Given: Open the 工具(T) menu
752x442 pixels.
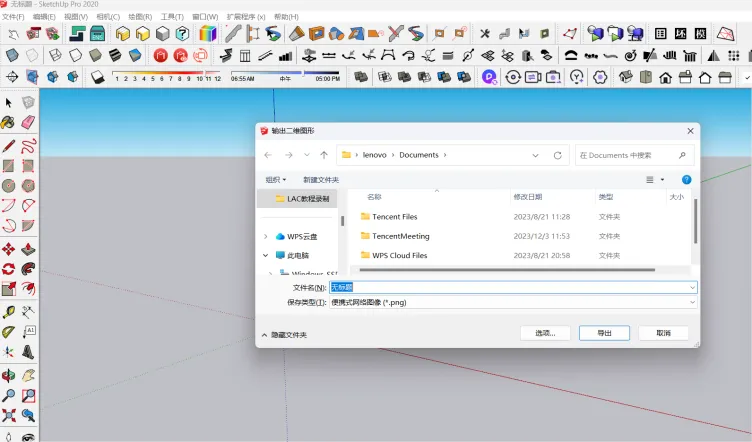Looking at the screenshot, I should click(x=172, y=17).
